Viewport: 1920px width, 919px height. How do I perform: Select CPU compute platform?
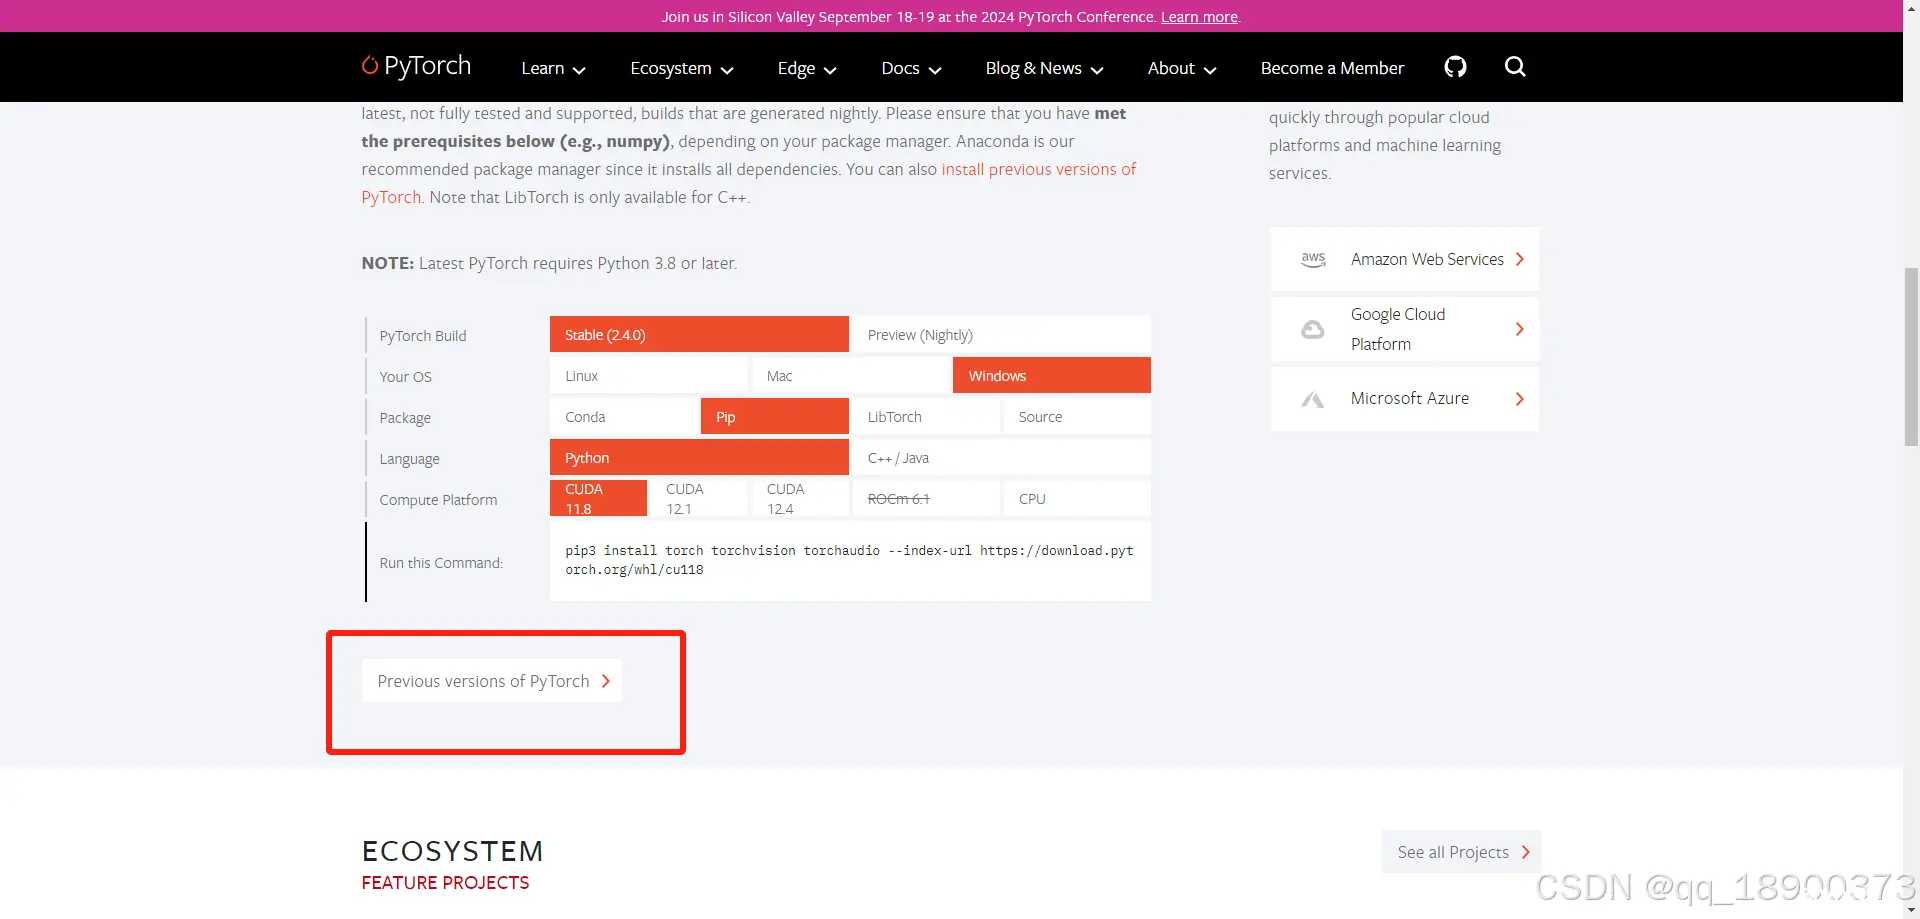1077,499
